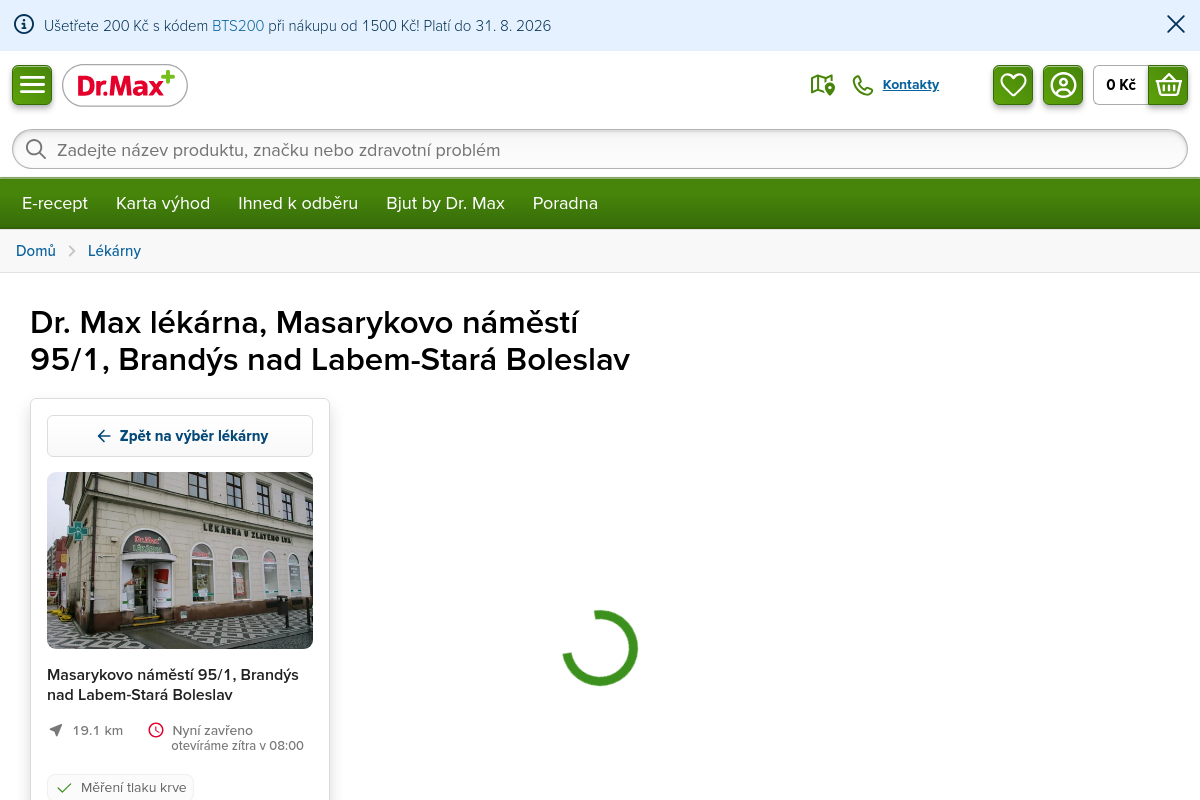Open the Bjut by Dr. Max menu item
The height and width of the screenshot is (800, 1200).
point(445,203)
